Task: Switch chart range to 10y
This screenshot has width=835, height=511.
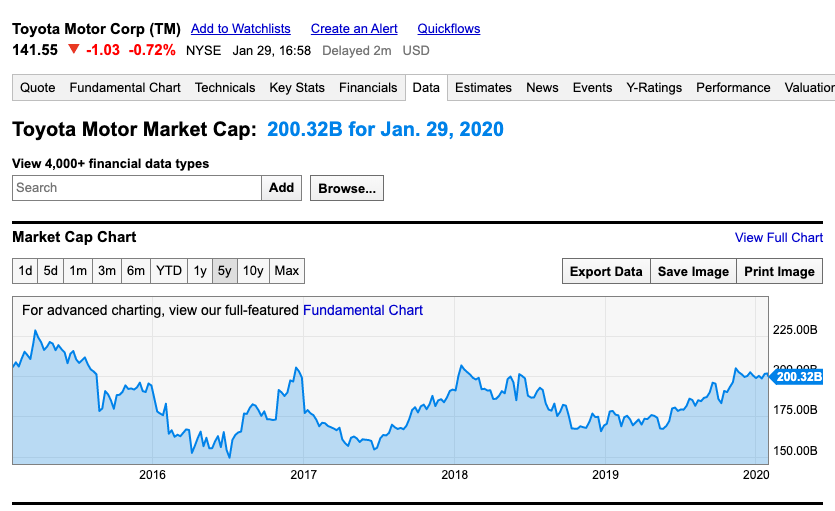Action: (253, 271)
